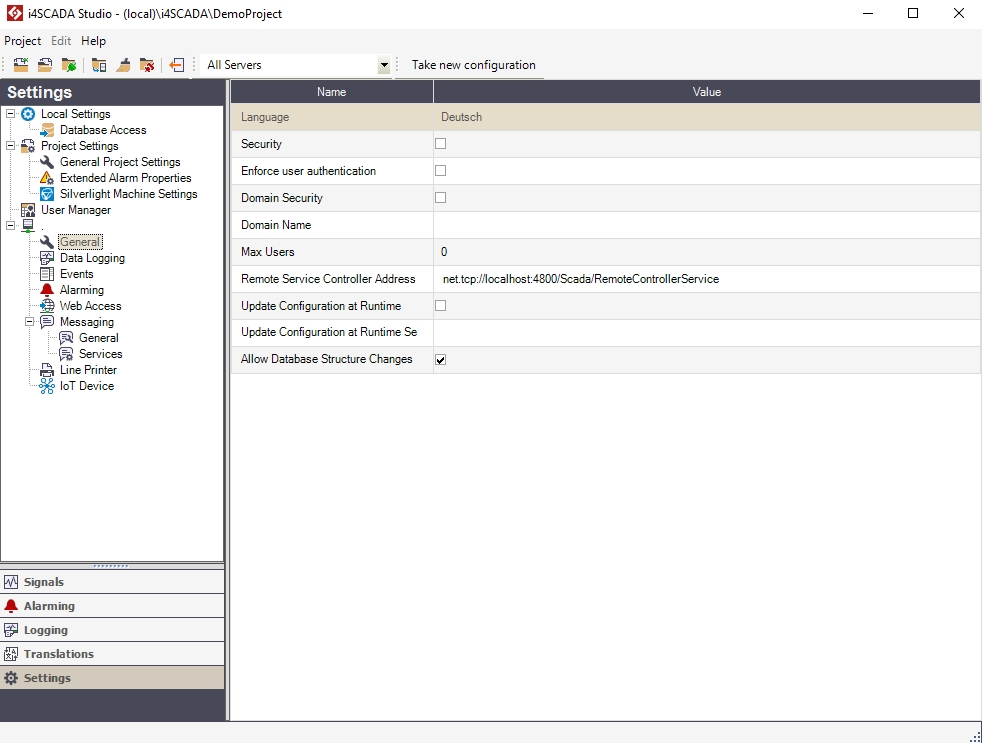Uncheck Allow Database Structure Changes

point(440,360)
